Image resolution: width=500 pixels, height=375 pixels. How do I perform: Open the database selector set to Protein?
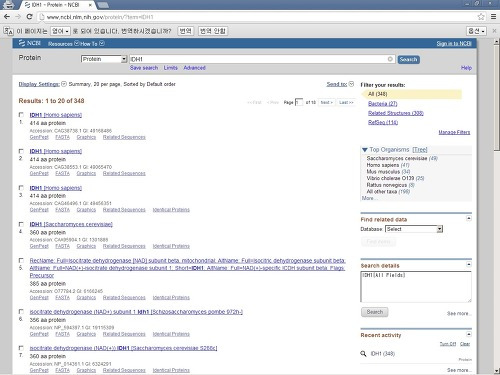(x=104, y=59)
